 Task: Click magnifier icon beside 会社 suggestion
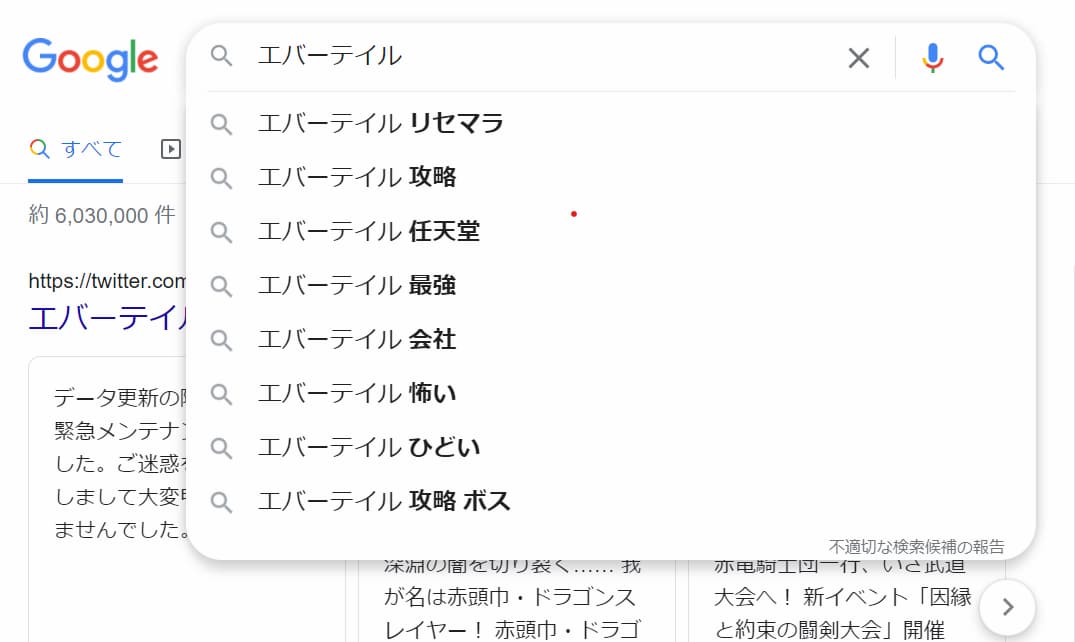coord(221,340)
